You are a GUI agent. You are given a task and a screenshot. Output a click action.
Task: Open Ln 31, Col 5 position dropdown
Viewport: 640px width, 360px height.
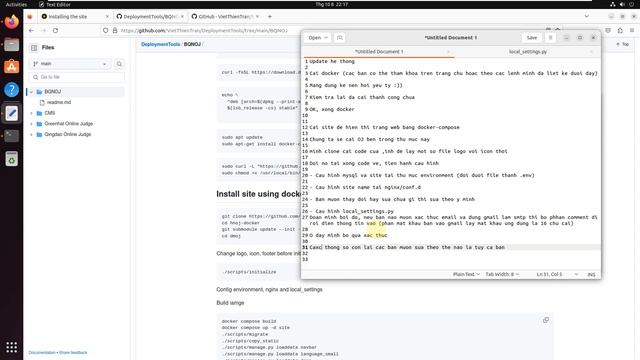coord(557,274)
